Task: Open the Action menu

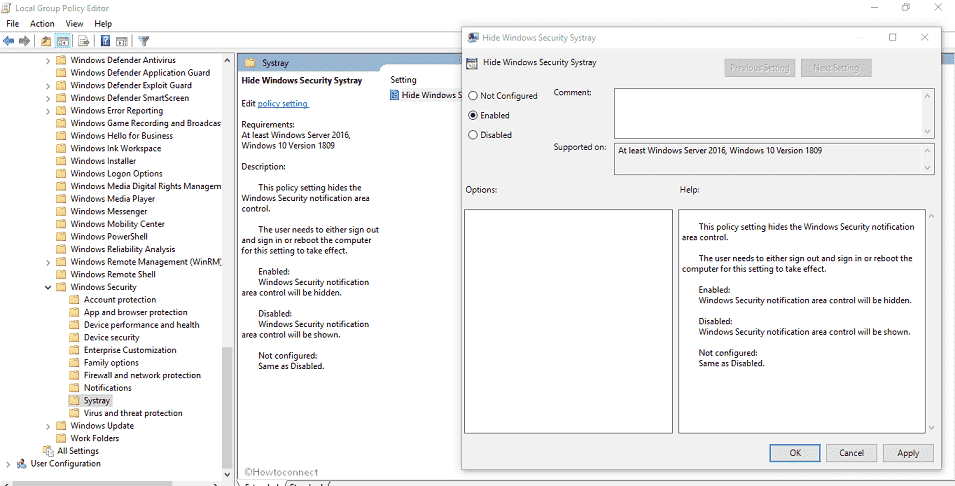Action: coord(42,24)
